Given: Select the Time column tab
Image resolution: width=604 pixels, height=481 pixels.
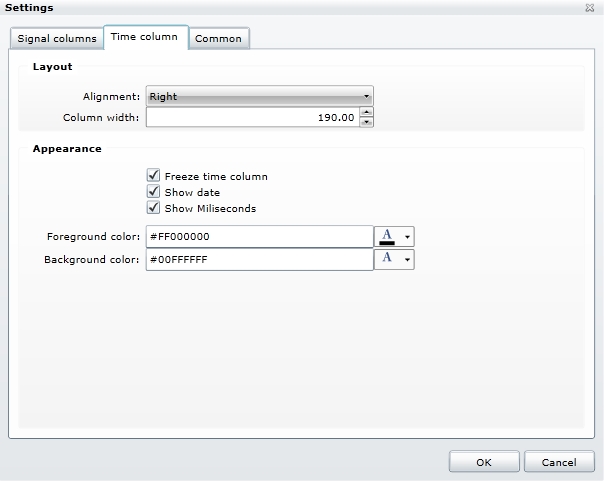Looking at the screenshot, I should (144, 37).
